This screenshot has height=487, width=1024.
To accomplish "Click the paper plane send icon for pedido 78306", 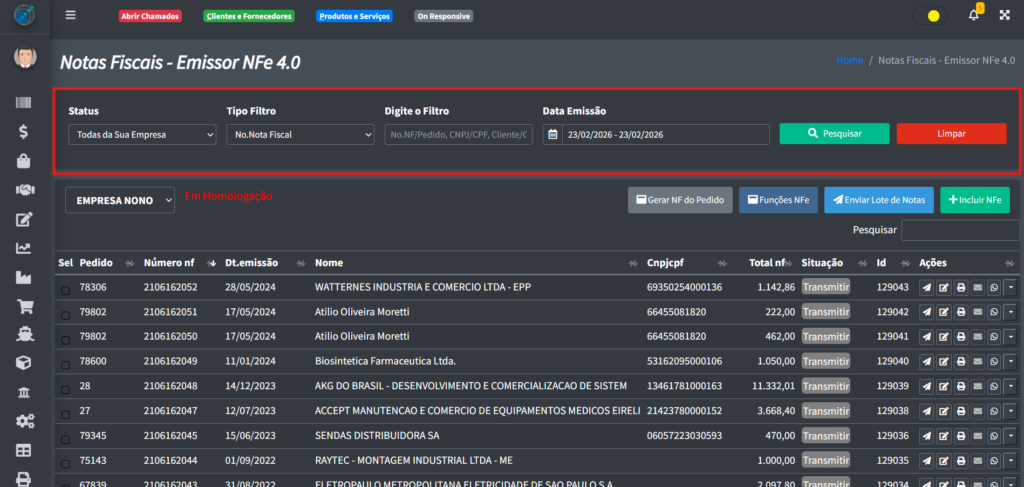I will tap(927, 287).
